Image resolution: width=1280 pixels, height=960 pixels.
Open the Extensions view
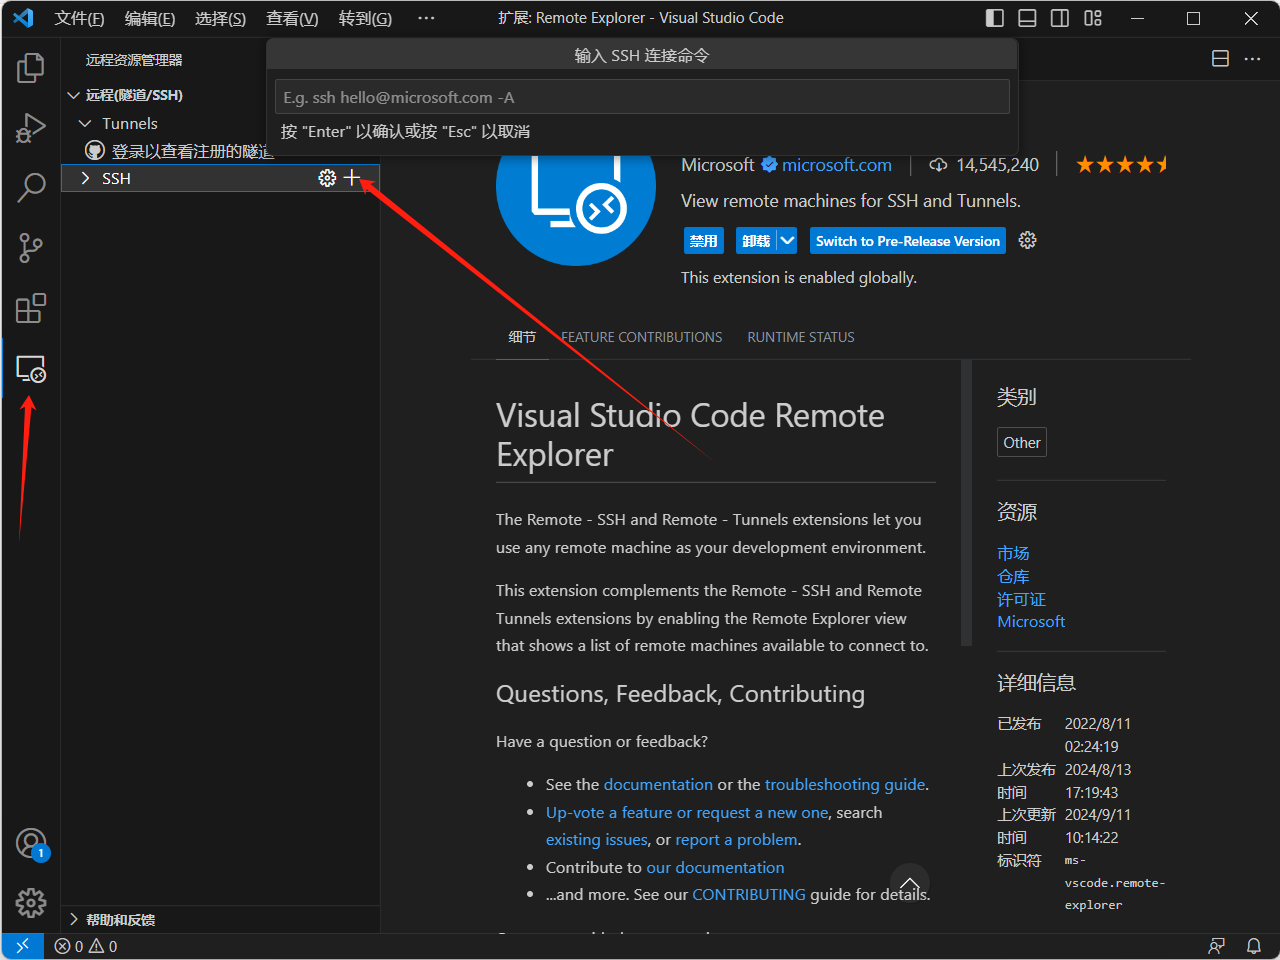(x=31, y=308)
